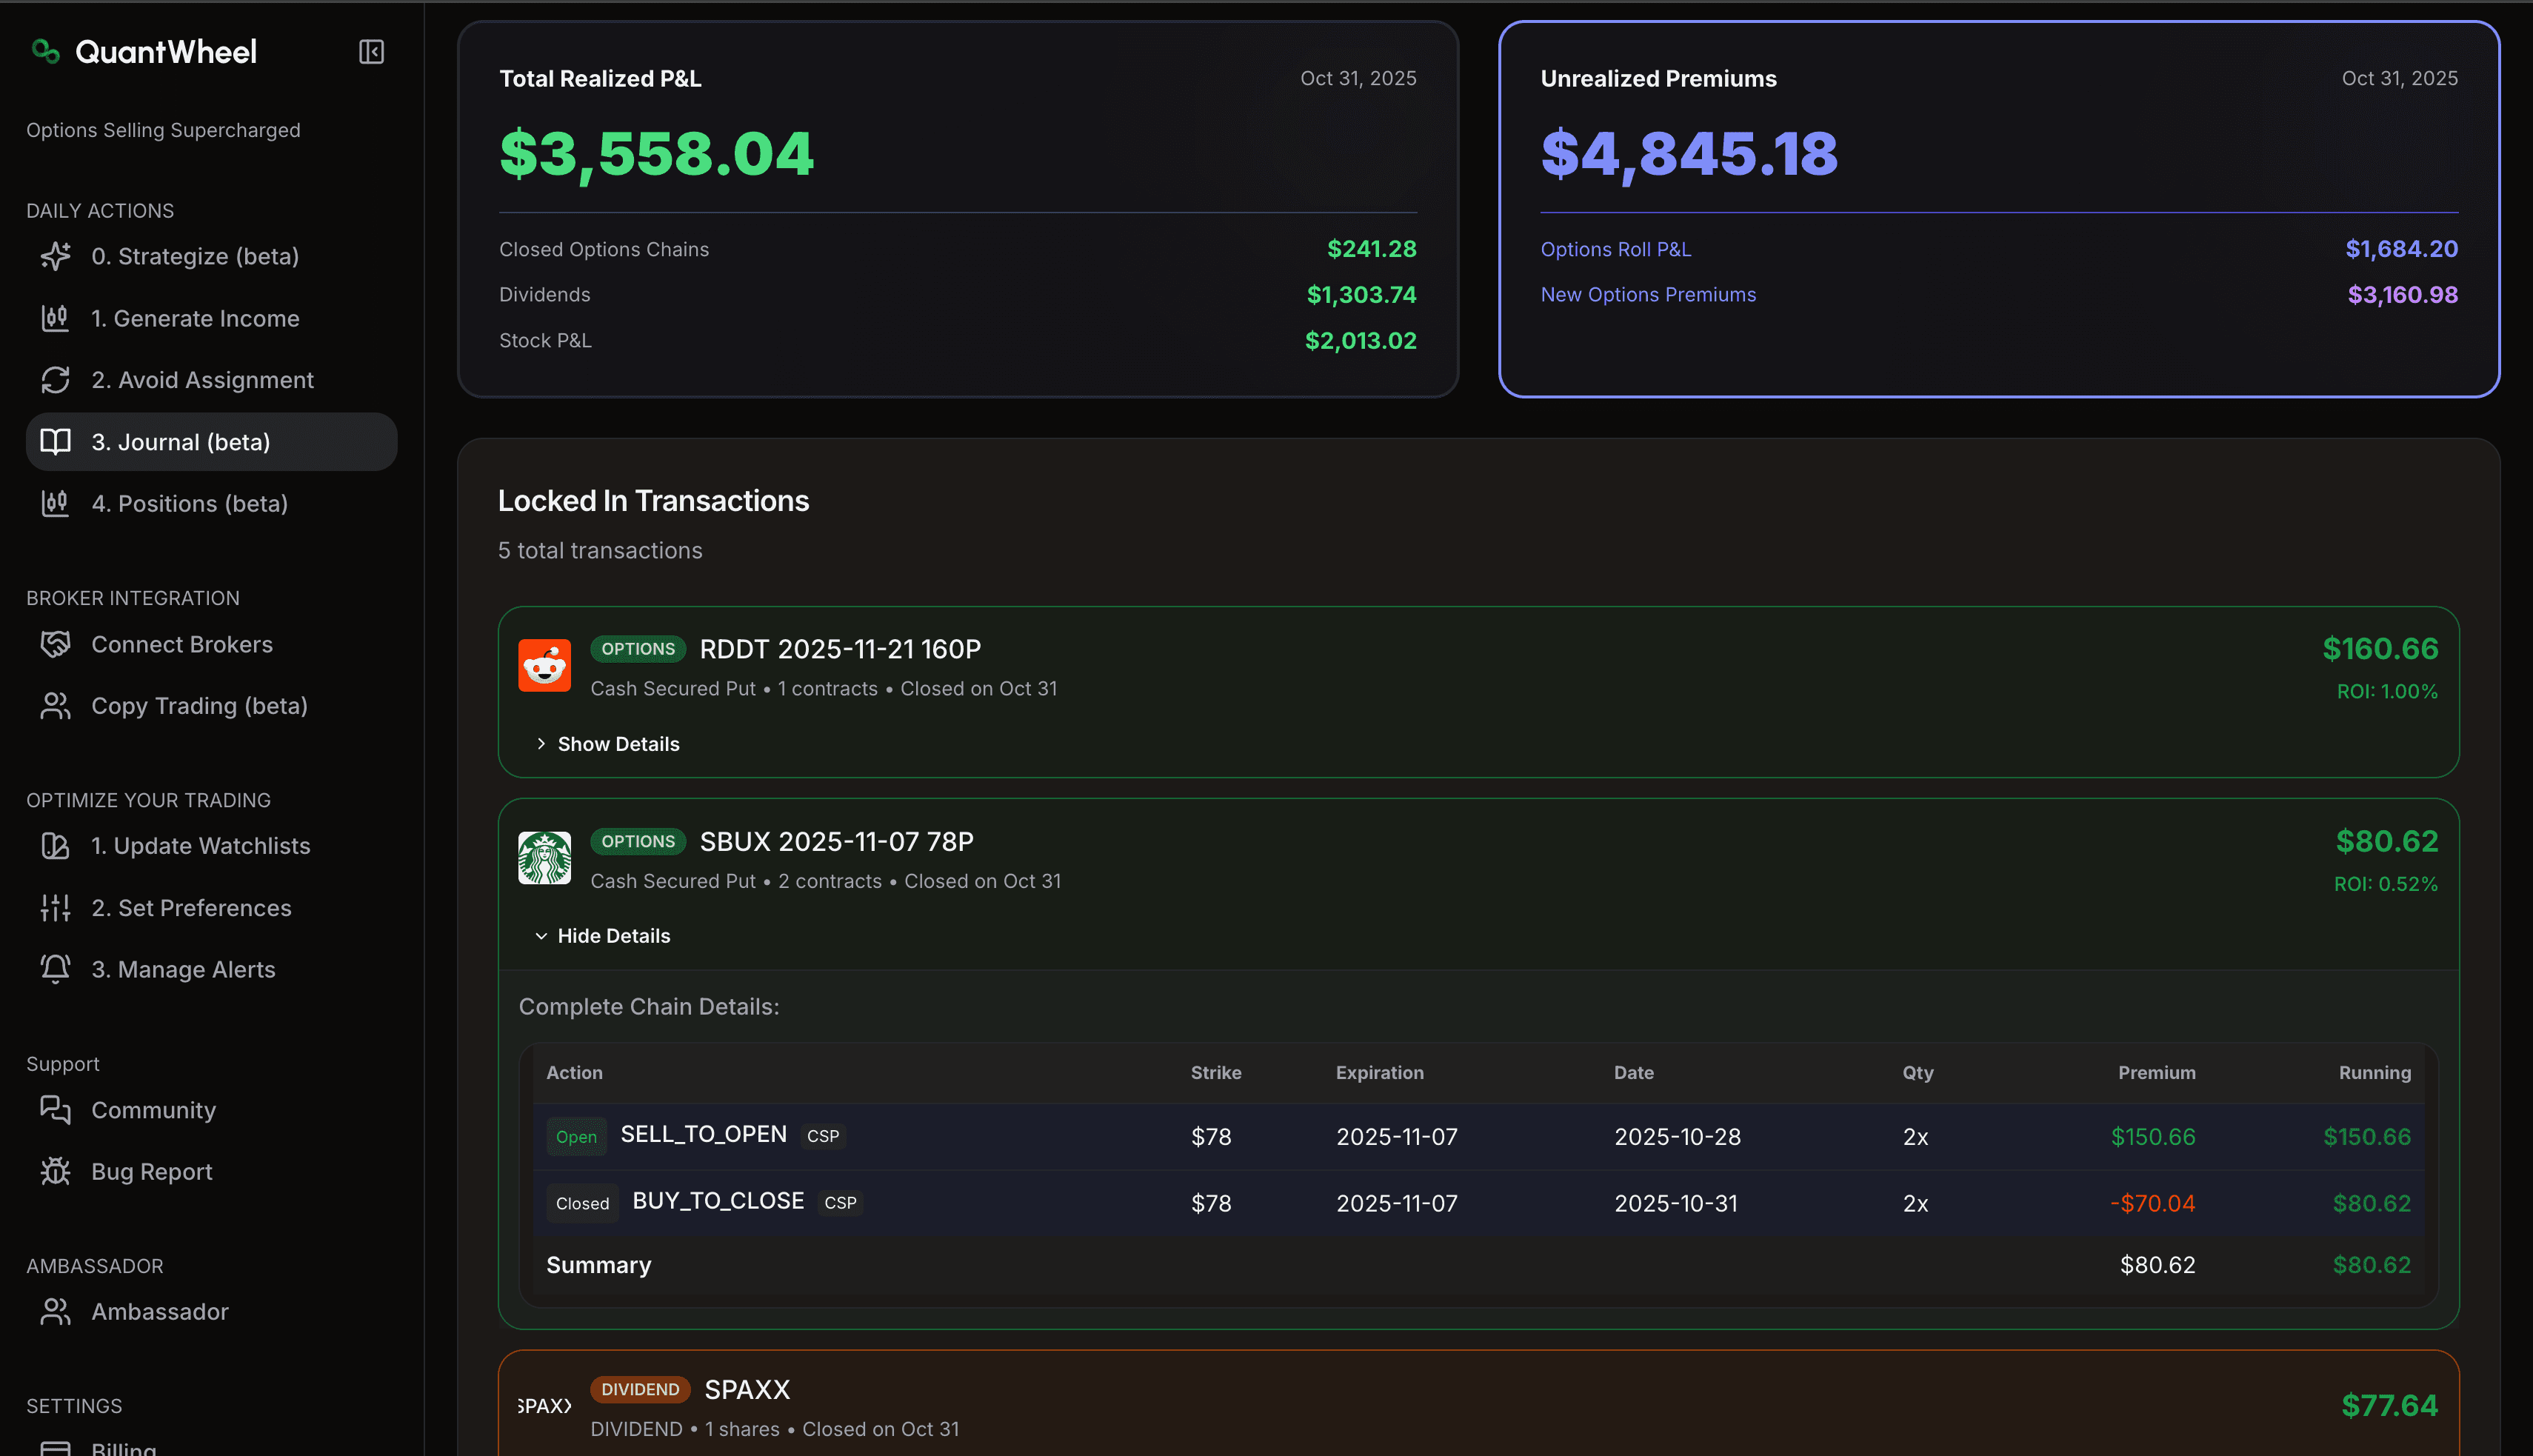The height and width of the screenshot is (1456, 2533).
Task: Click the QuantWheel logo
Action: (143, 51)
